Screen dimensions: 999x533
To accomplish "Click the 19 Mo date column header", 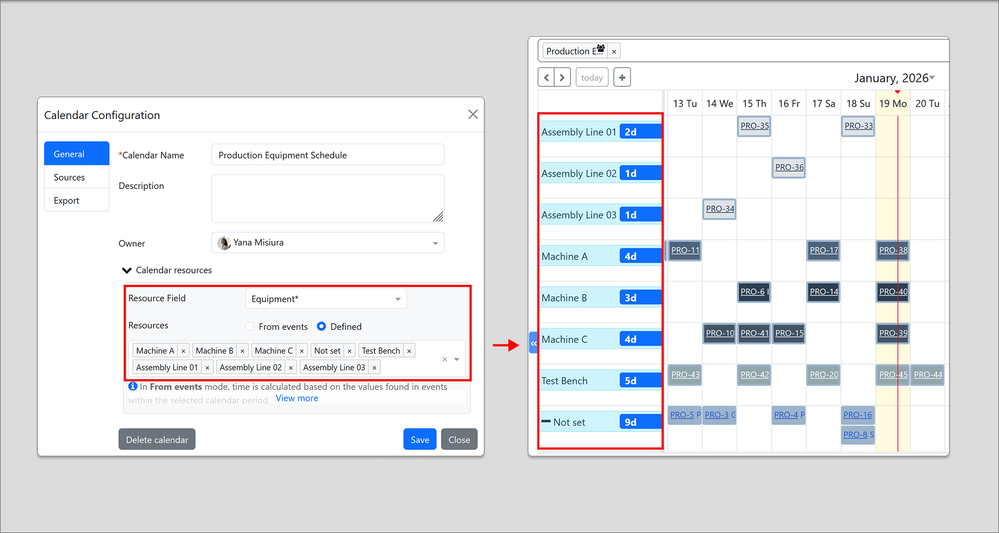I will [x=893, y=103].
